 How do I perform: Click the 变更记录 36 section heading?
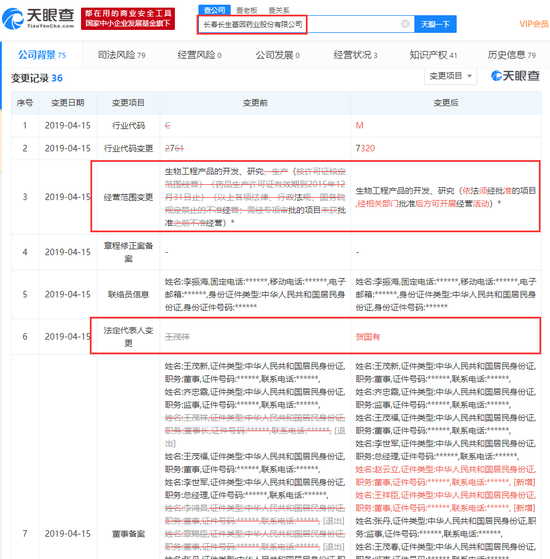[37, 78]
